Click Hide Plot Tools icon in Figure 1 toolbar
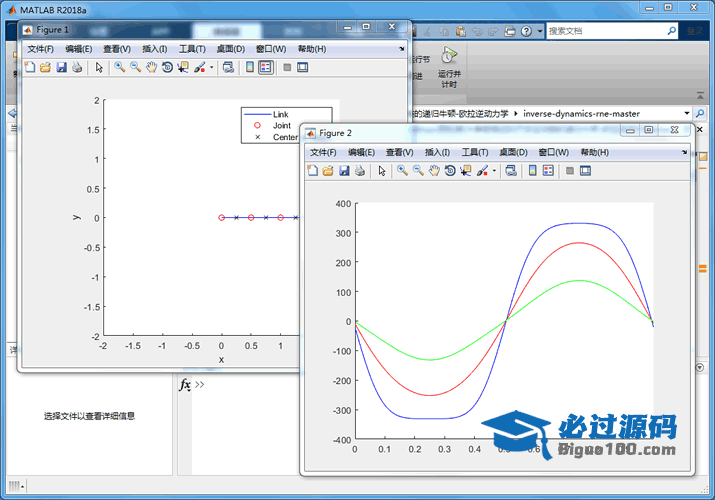Viewport: 715px width, 500px height. tap(287, 67)
